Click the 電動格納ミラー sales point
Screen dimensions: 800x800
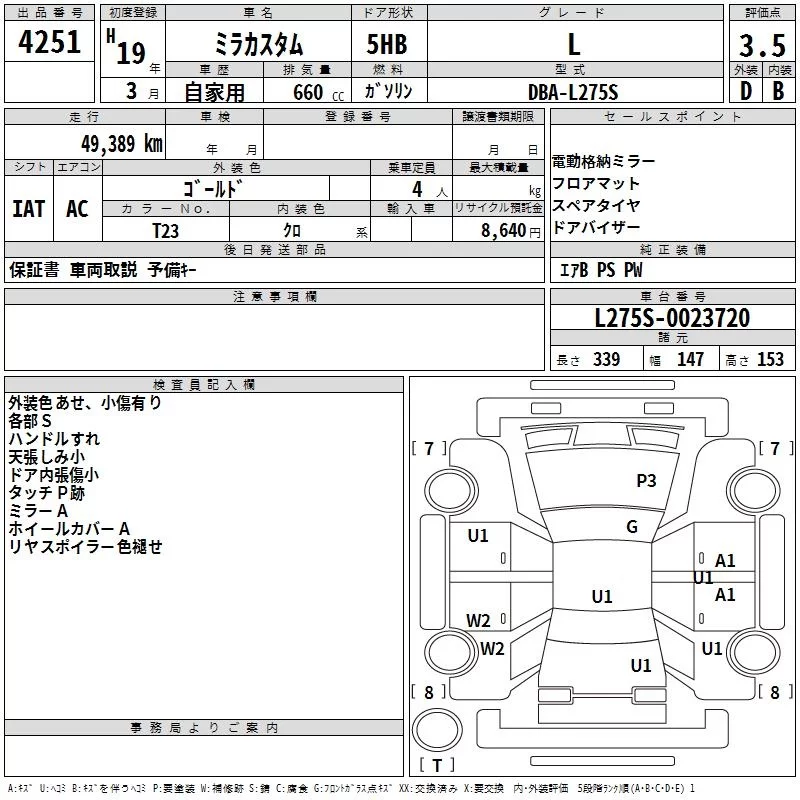[604, 162]
